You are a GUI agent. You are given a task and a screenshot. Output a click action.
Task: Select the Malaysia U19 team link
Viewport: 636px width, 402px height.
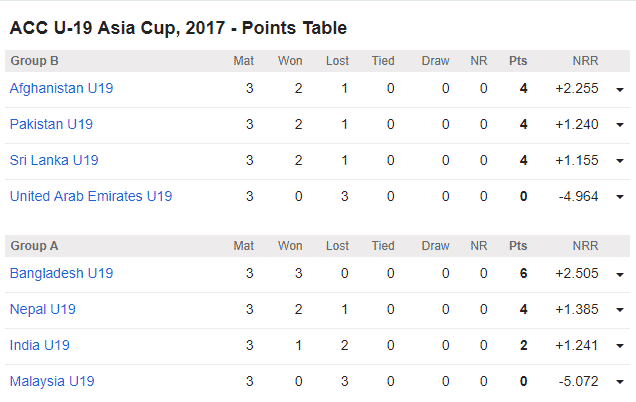(52, 381)
